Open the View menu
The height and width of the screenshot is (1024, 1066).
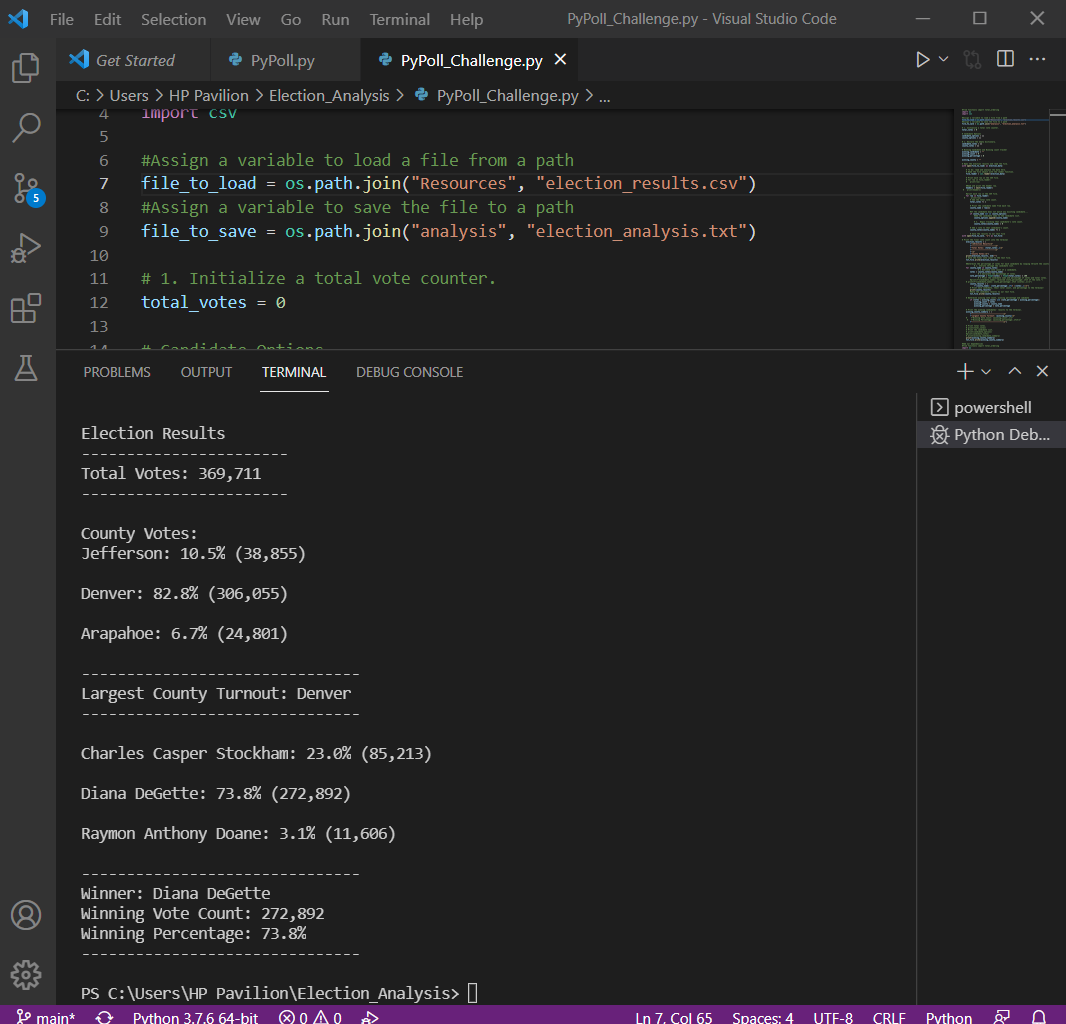click(x=243, y=19)
